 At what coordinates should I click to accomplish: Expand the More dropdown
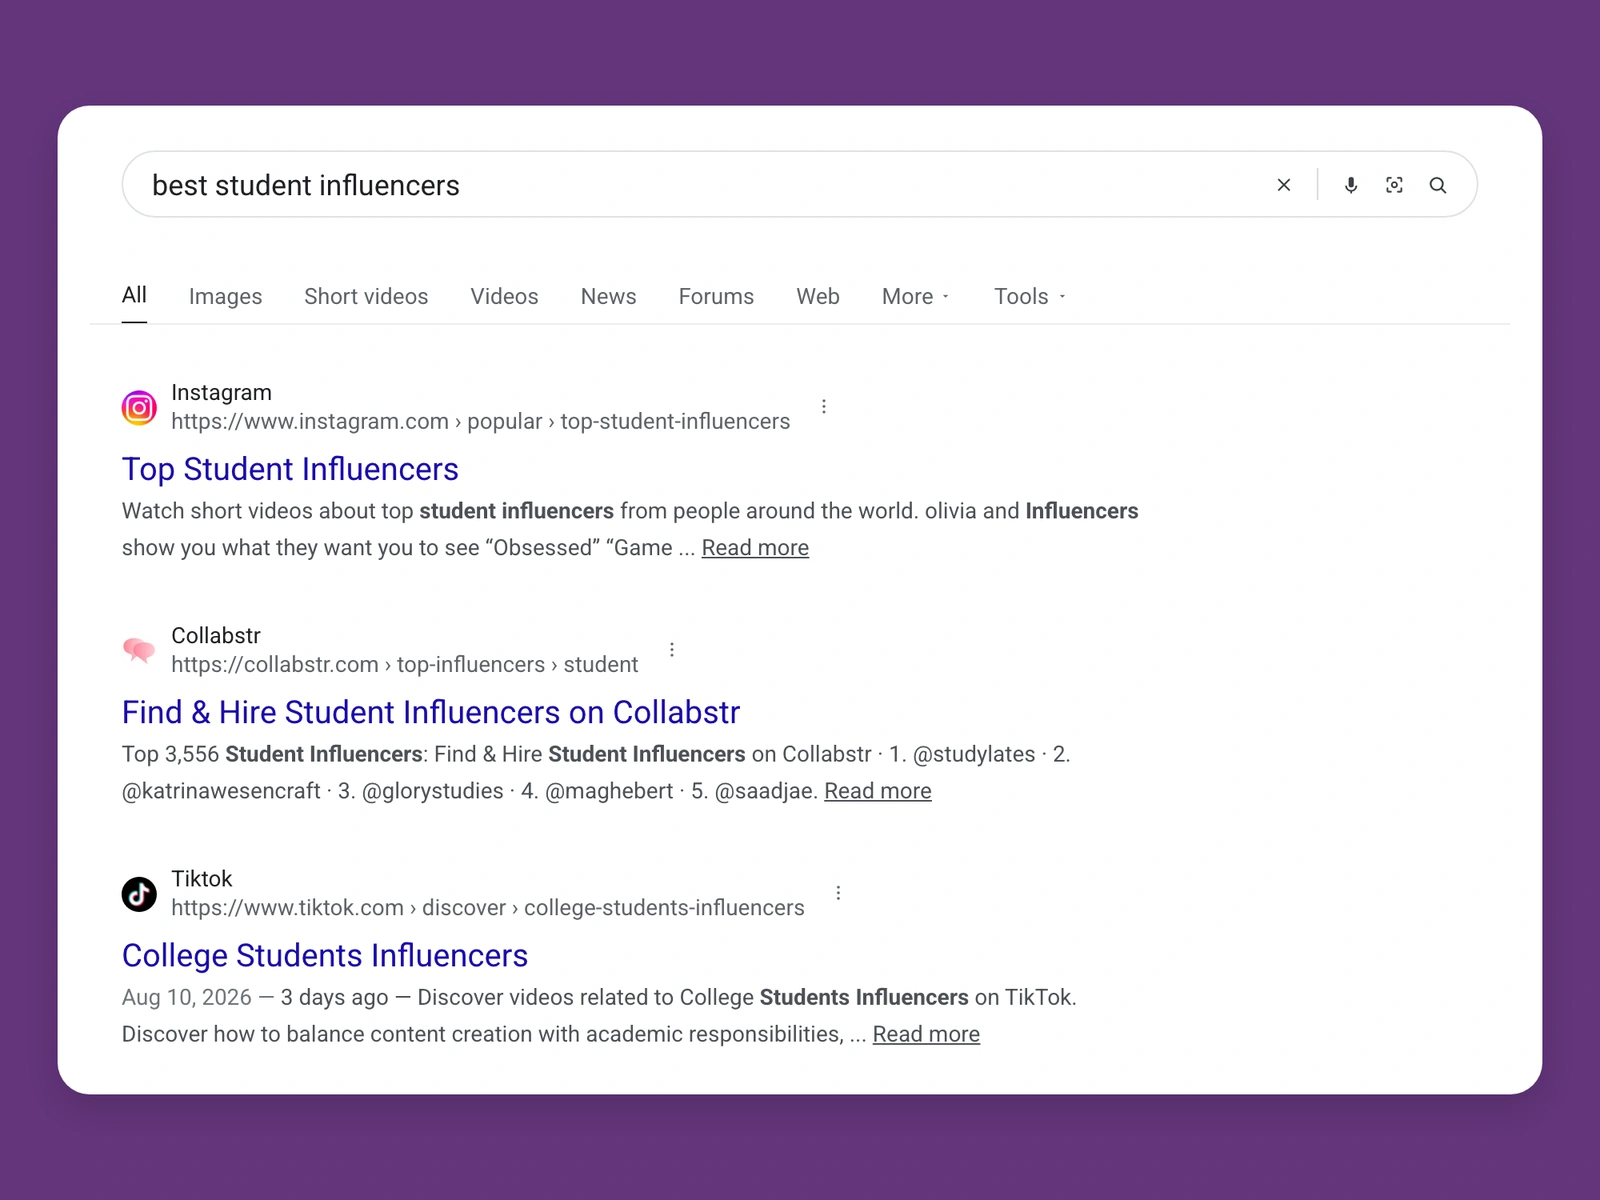click(916, 296)
